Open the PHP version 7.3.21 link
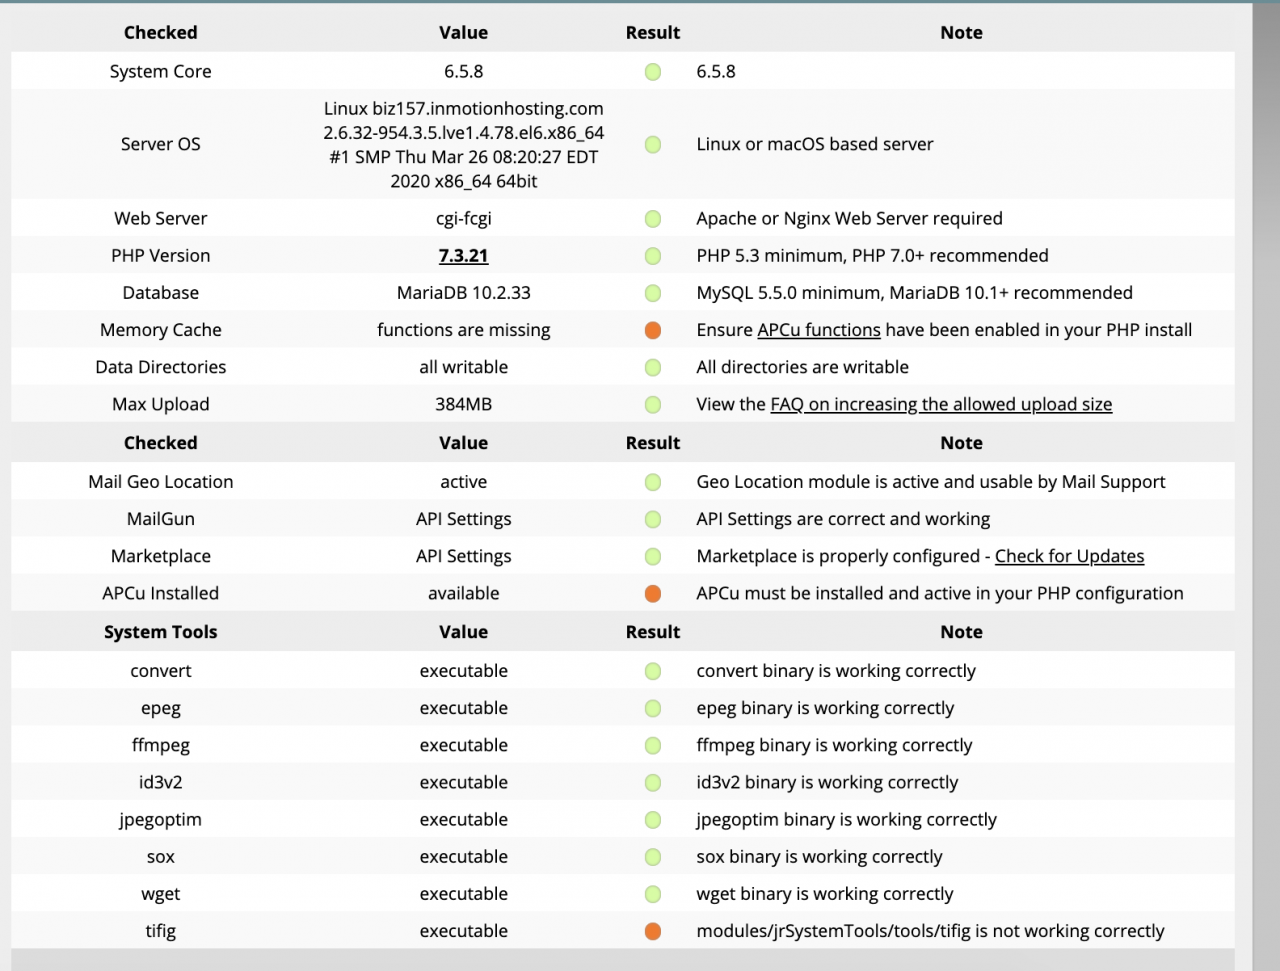This screenshot has height=971, width=1280. (x=463, y=256)
